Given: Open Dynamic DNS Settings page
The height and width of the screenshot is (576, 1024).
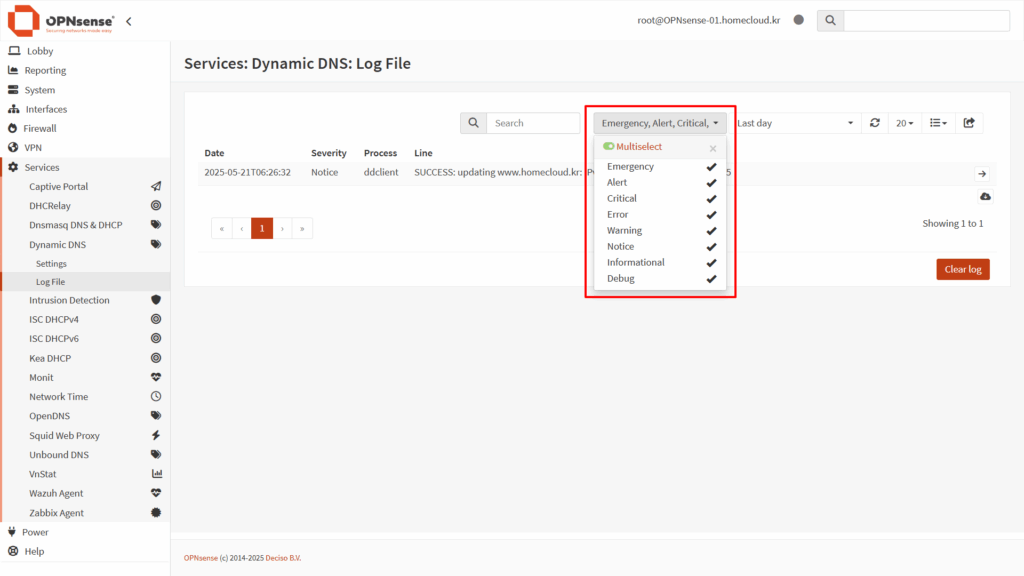Looking at the screenshot, I should [x=51, y=264].
